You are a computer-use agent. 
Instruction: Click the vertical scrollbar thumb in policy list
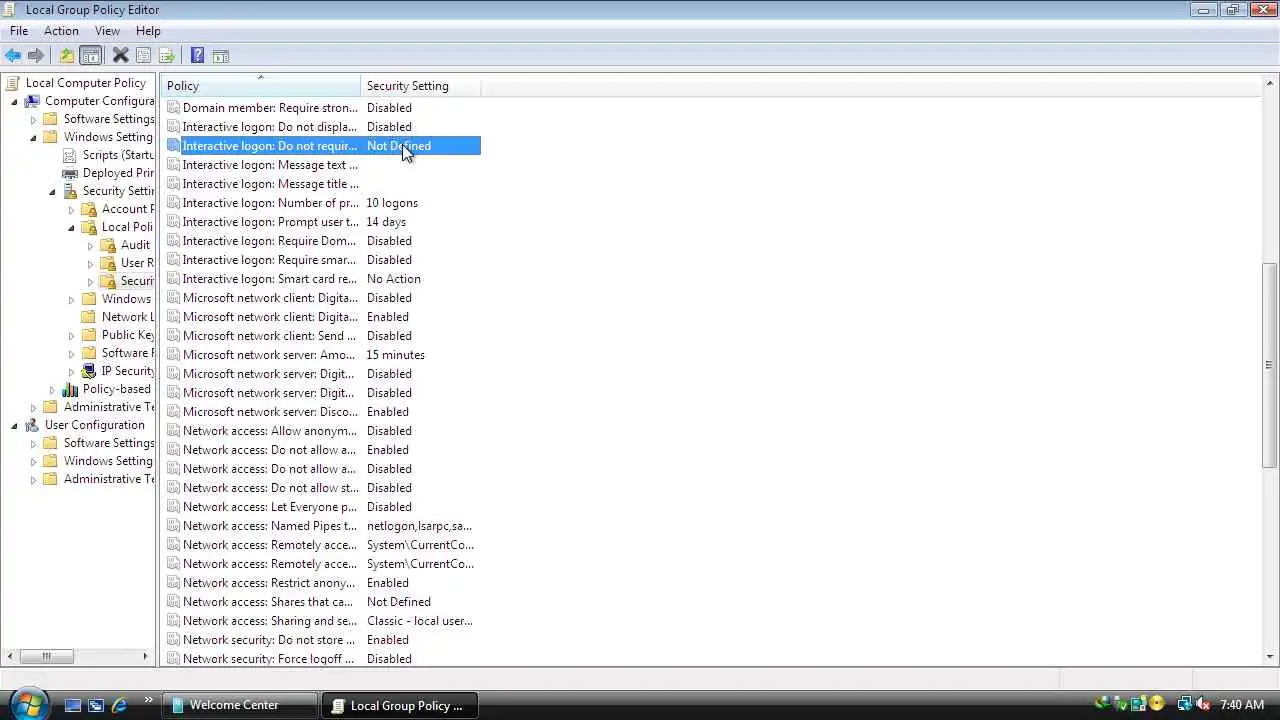pos(1271,365)
